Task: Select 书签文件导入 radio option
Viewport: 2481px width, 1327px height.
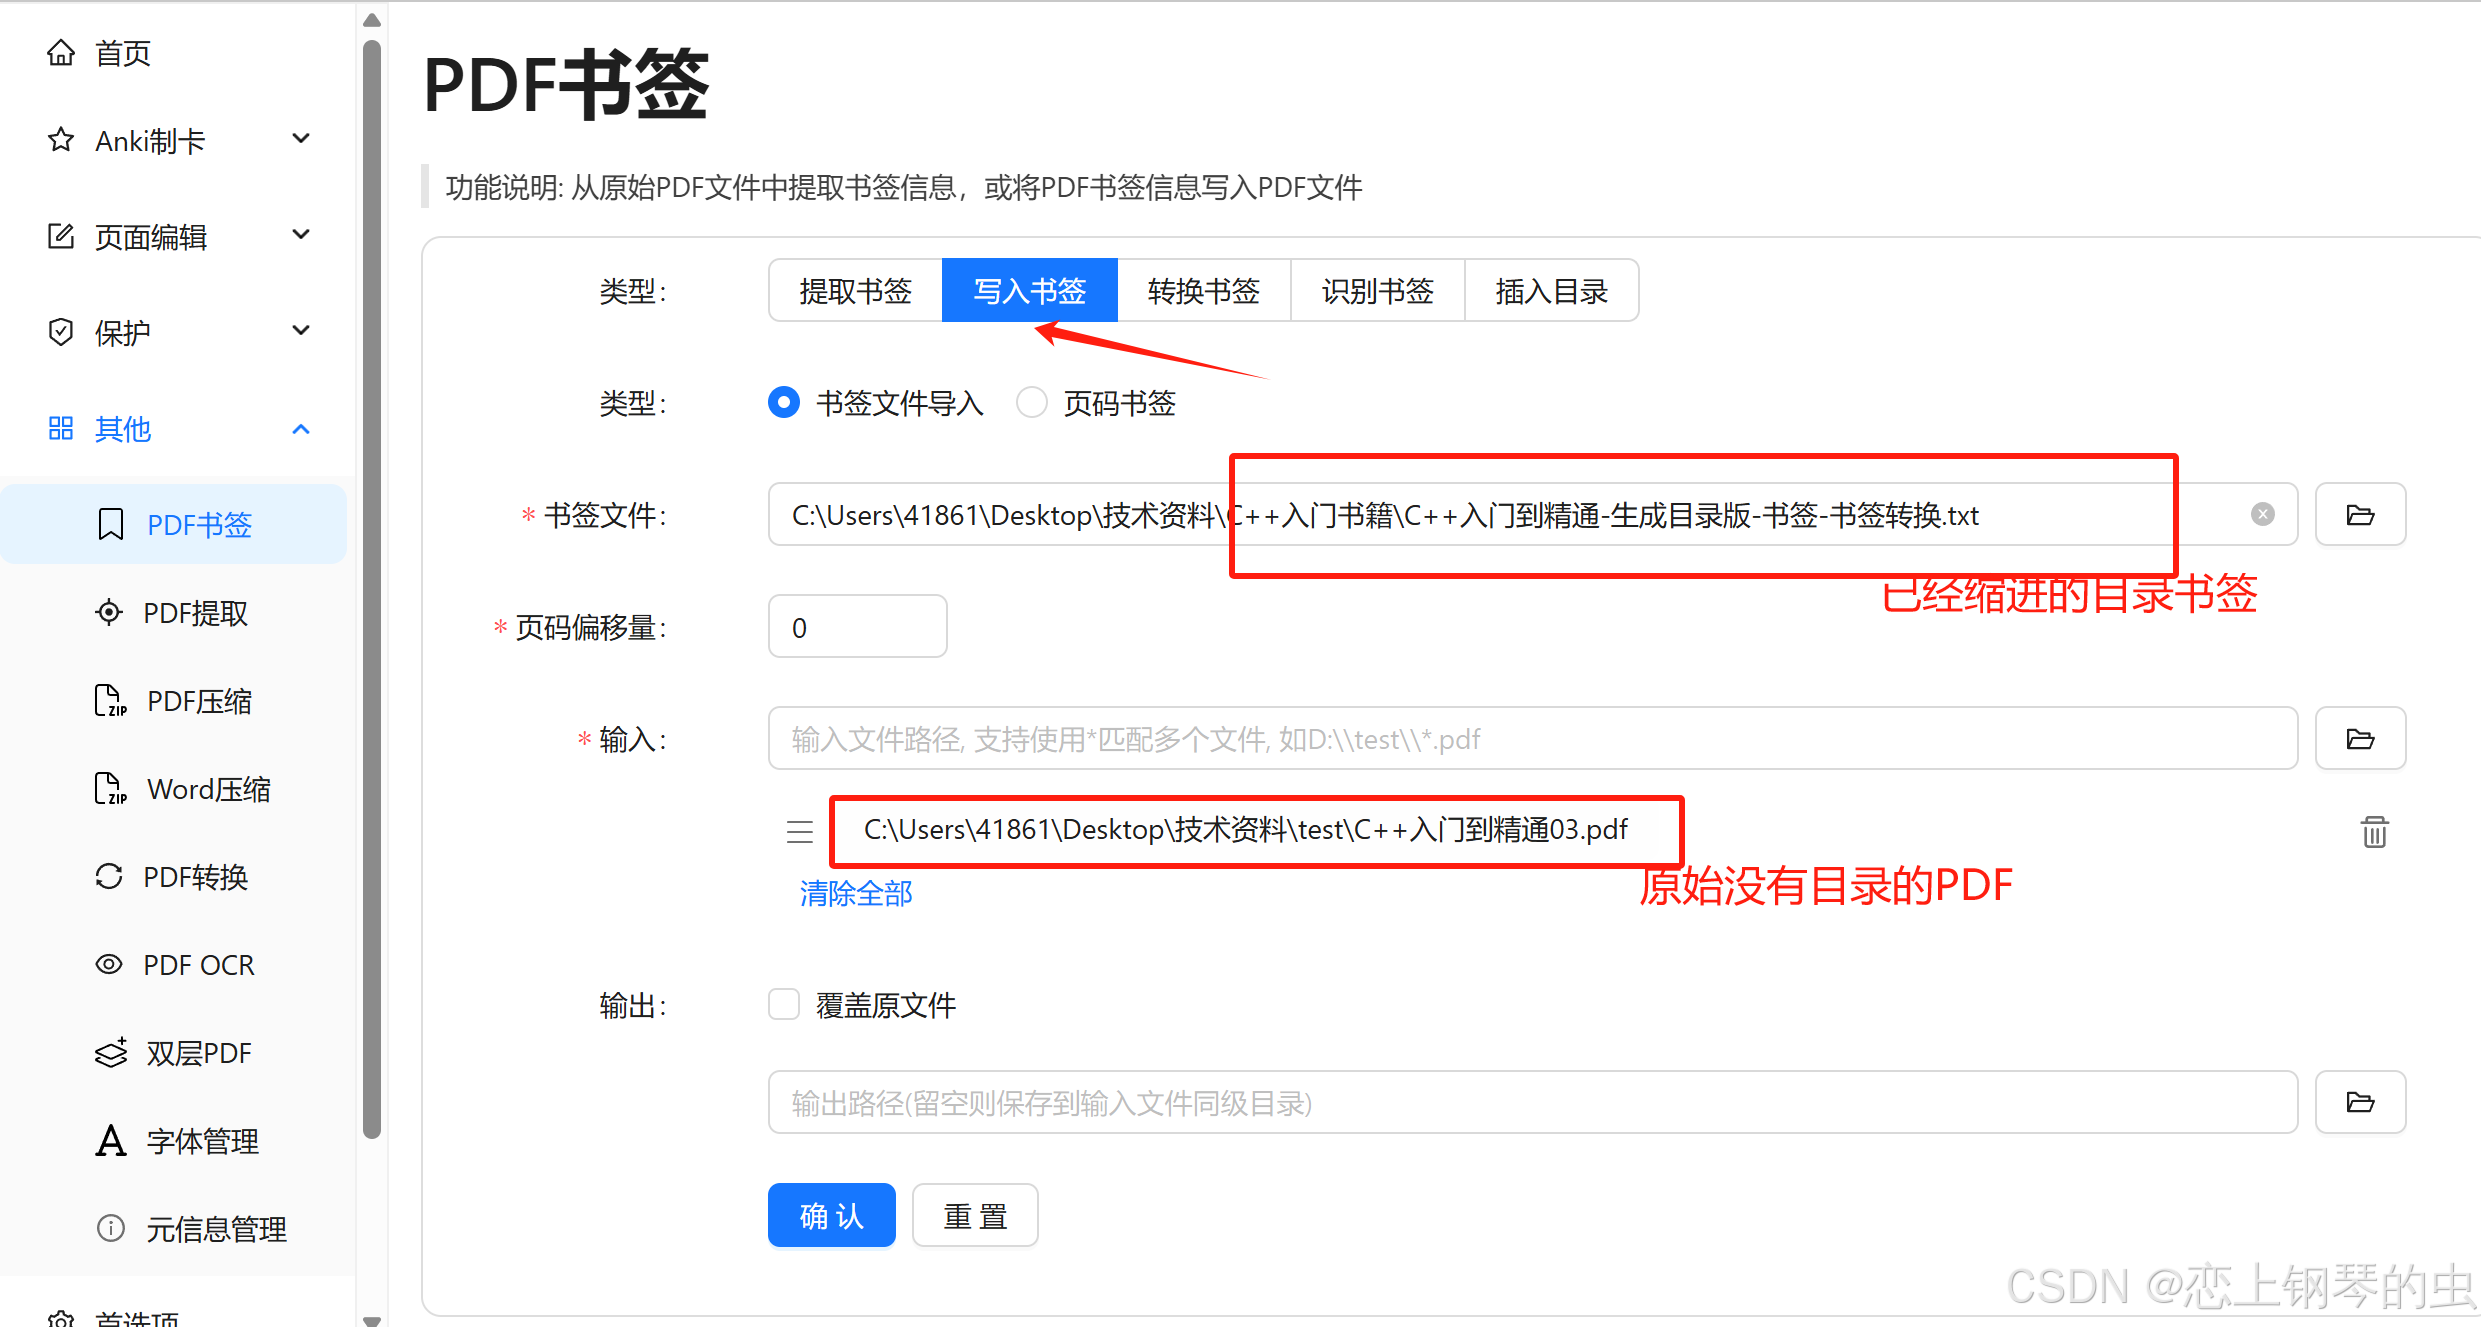Action: [784, 403]
